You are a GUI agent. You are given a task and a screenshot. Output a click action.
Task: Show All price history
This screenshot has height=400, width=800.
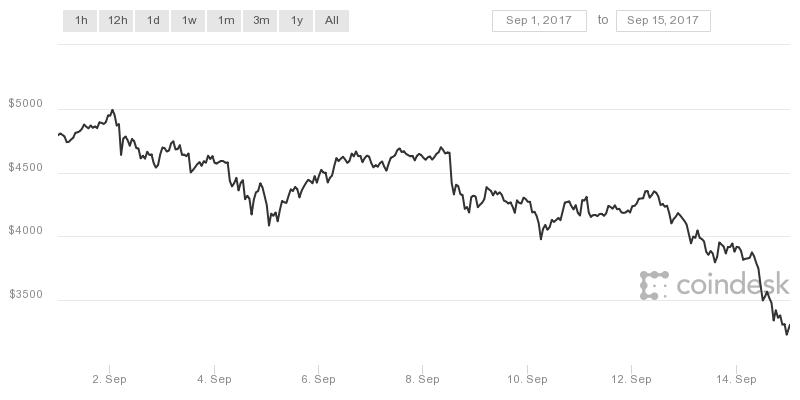(332, 21)
